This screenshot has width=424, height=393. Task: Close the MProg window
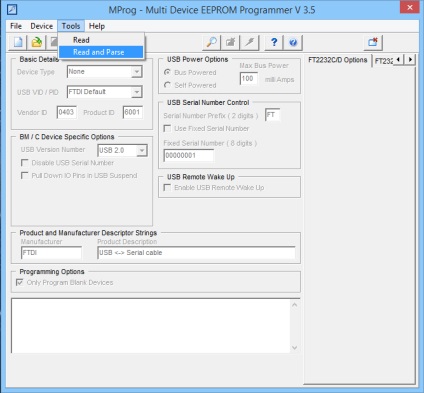(410, 7)
